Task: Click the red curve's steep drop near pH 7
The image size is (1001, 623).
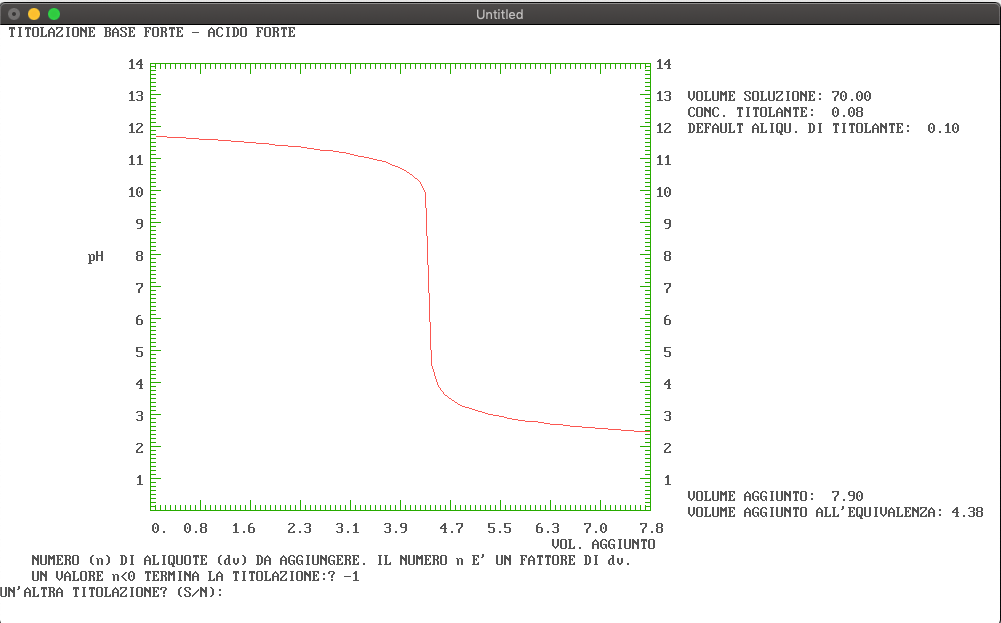Action: pos(429,288)
